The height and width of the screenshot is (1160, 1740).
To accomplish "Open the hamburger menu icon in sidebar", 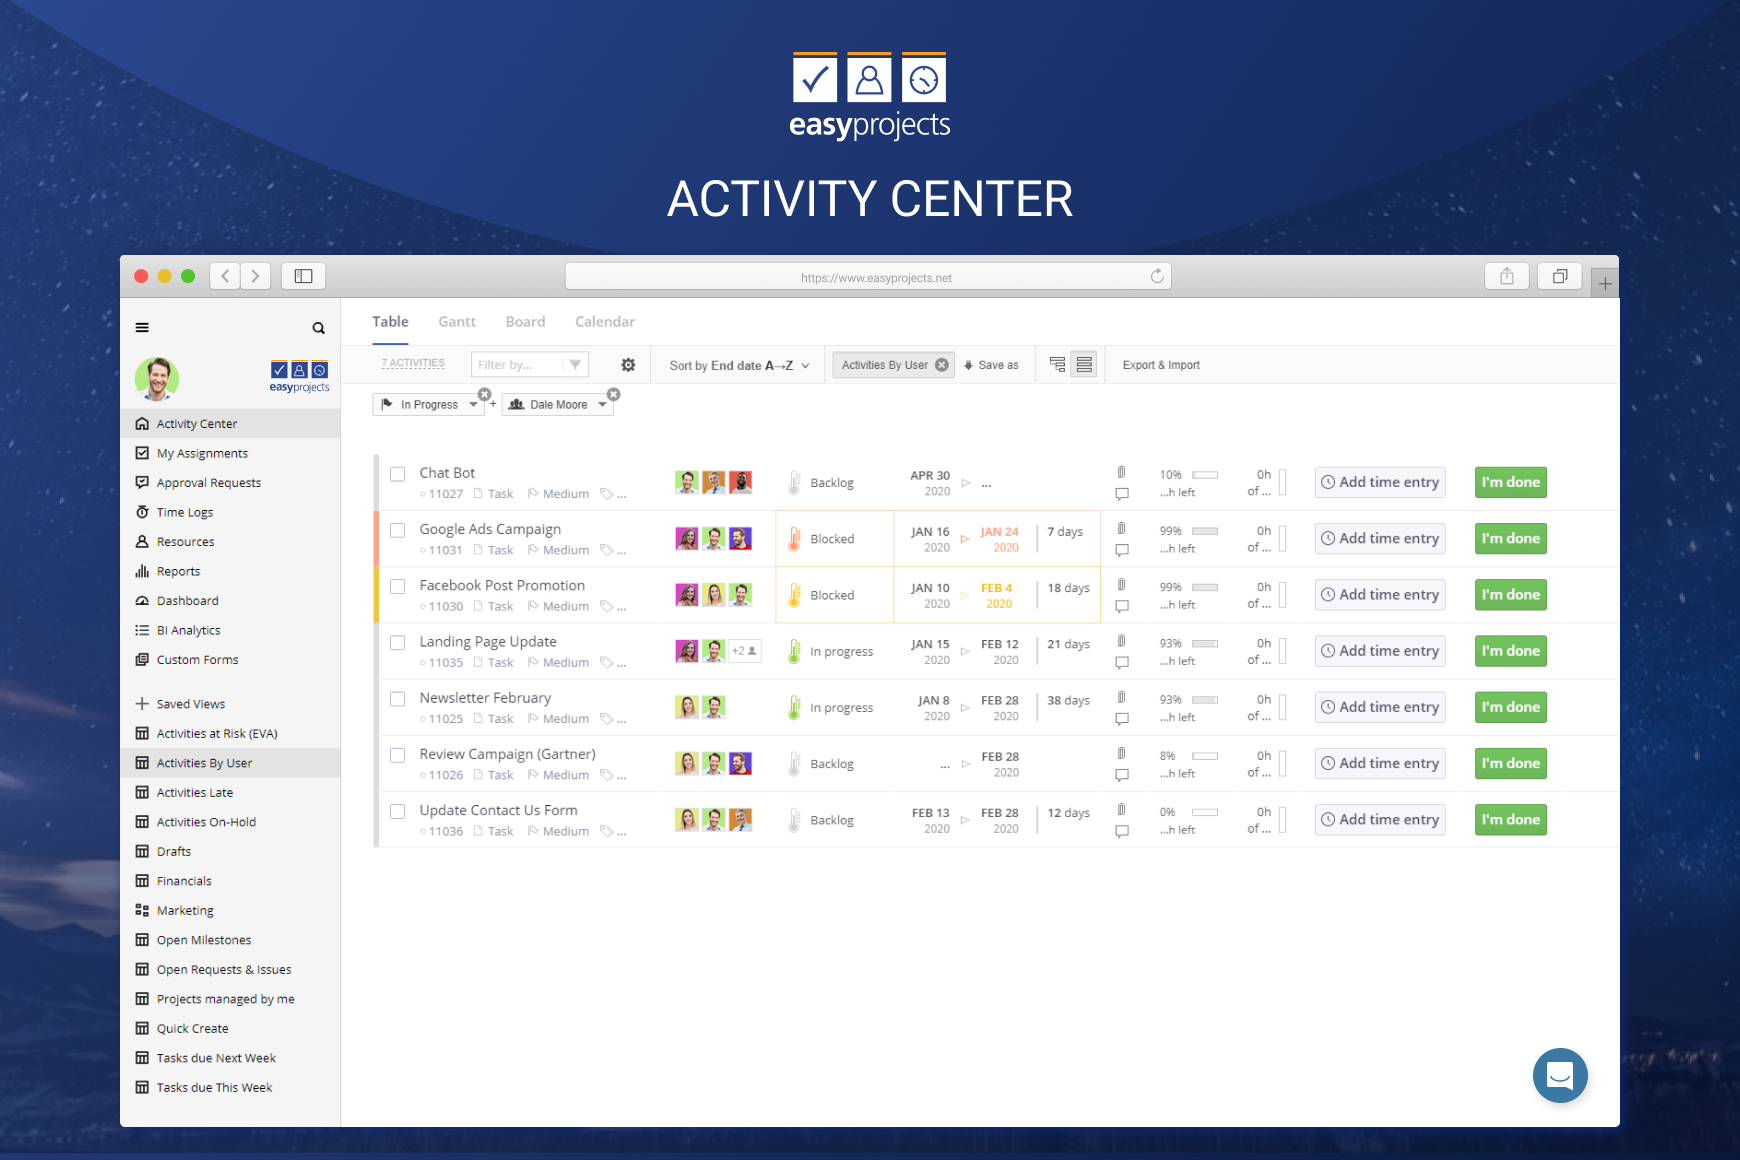I will (142, 327).
